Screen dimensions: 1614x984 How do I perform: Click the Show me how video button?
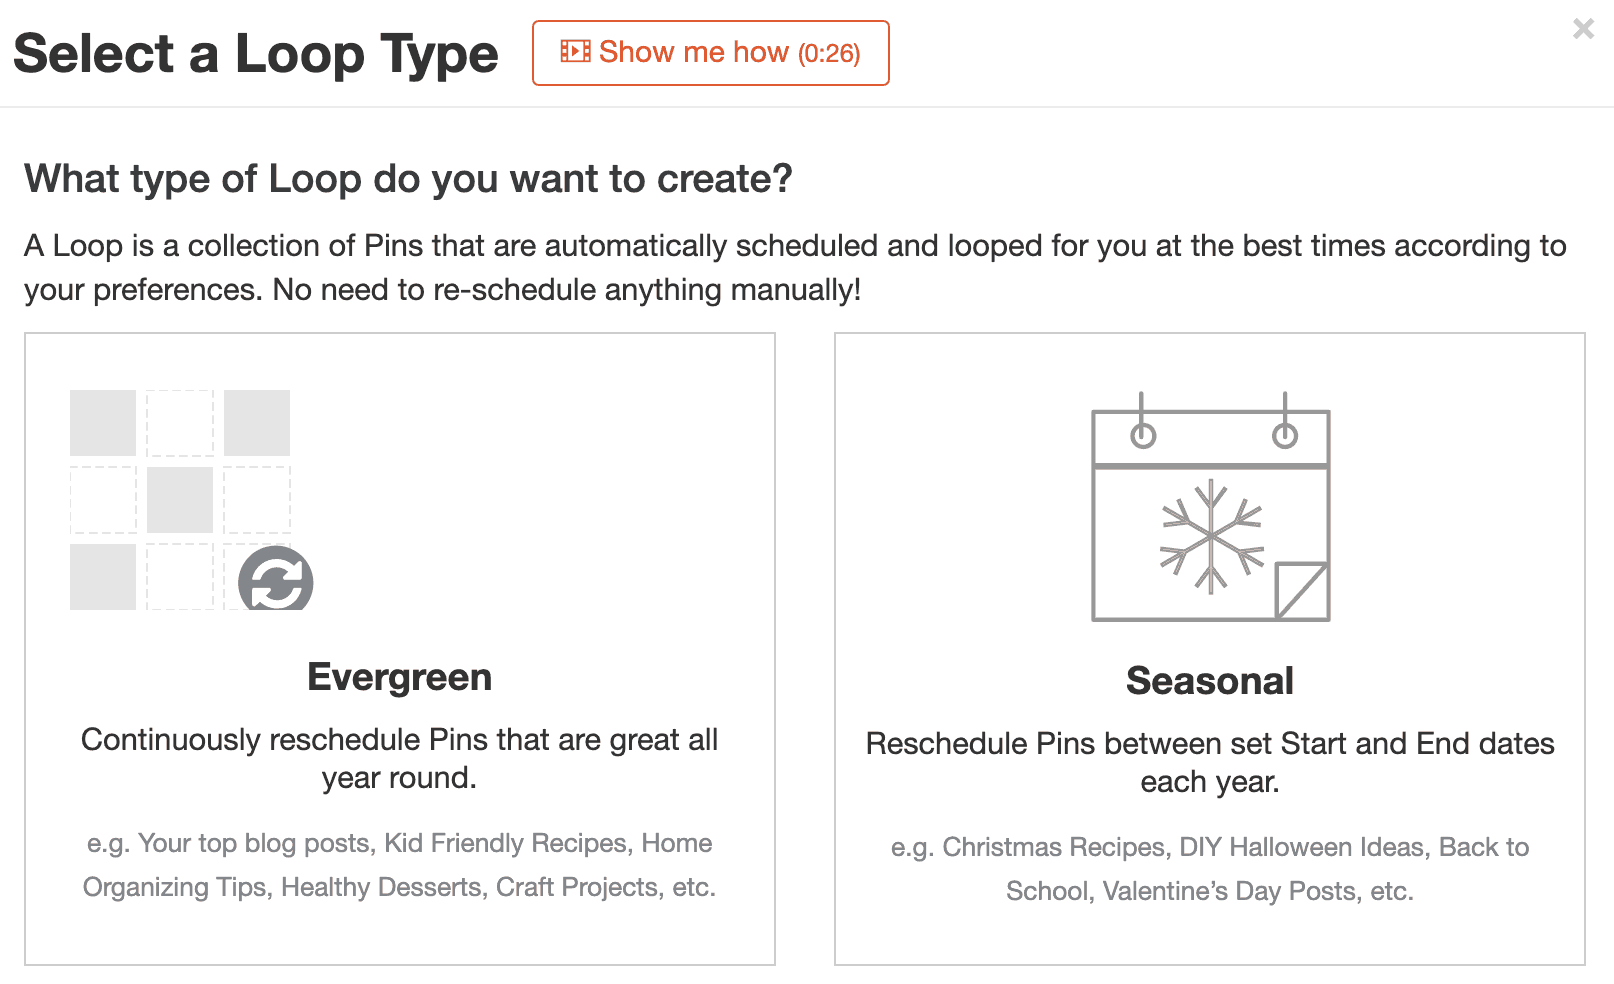tap(710, 53)
